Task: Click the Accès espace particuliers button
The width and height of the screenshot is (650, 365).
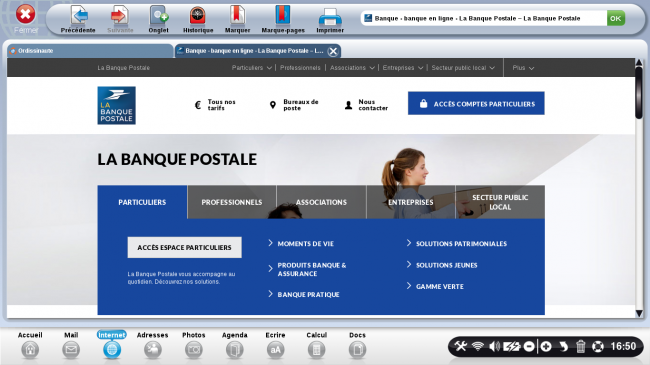Action: click(184, 248)
